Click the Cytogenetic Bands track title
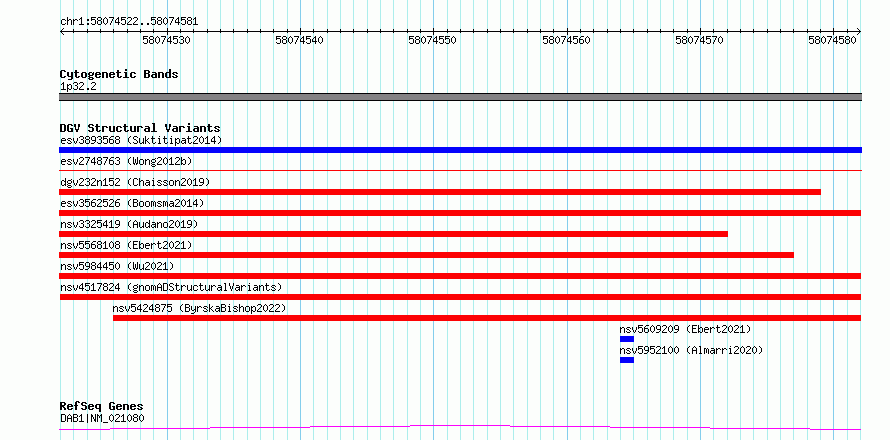890x440 pixels. (x=119, y=74)
